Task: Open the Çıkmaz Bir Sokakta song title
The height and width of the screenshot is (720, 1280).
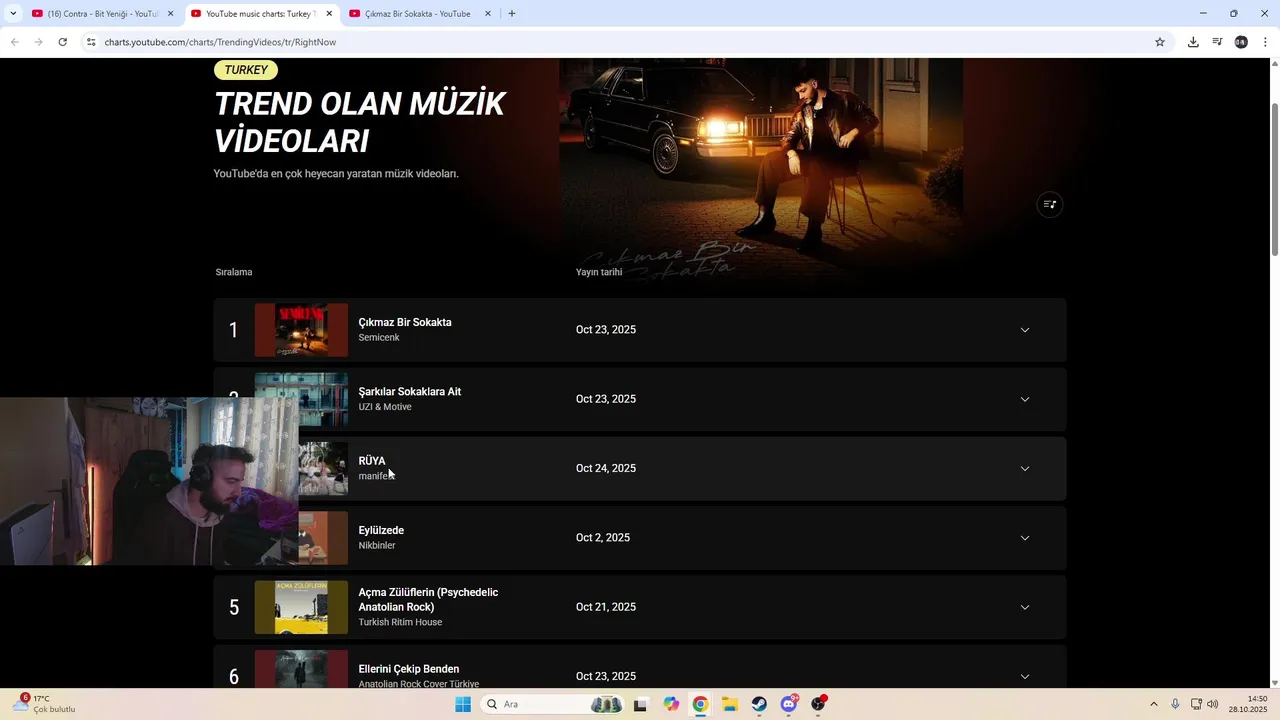Action: click(x=405, y=322)
